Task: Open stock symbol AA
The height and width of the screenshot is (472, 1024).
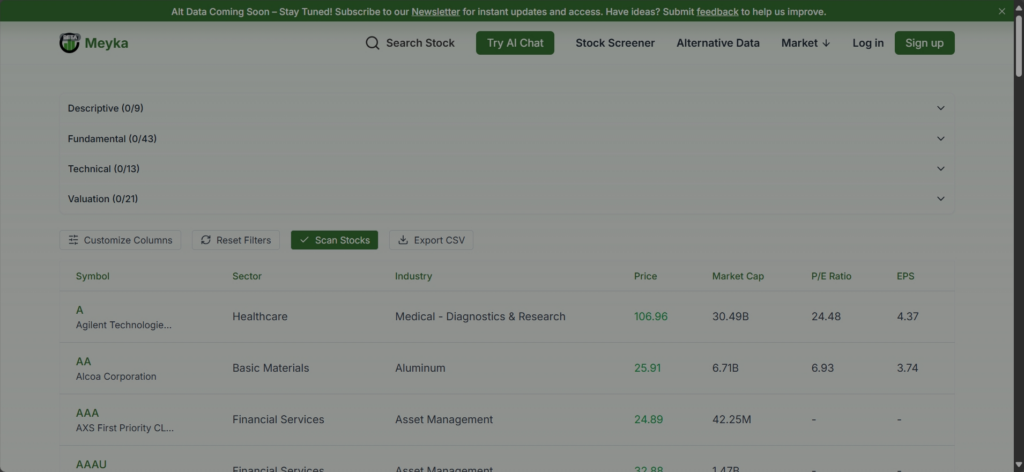Action: [x=84, y=362]
